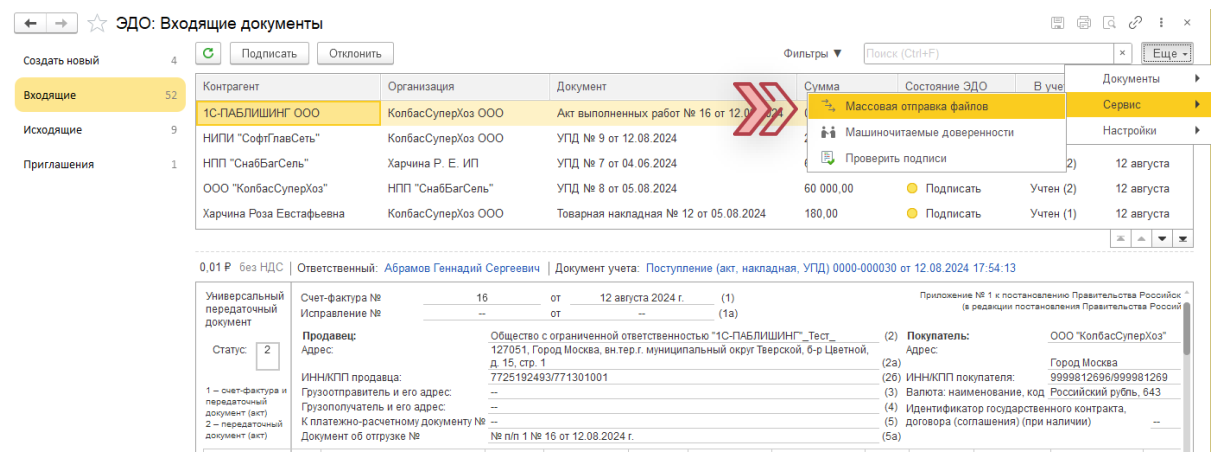
Task: Expand the Документы submenu
Action: pos(1133,78)
